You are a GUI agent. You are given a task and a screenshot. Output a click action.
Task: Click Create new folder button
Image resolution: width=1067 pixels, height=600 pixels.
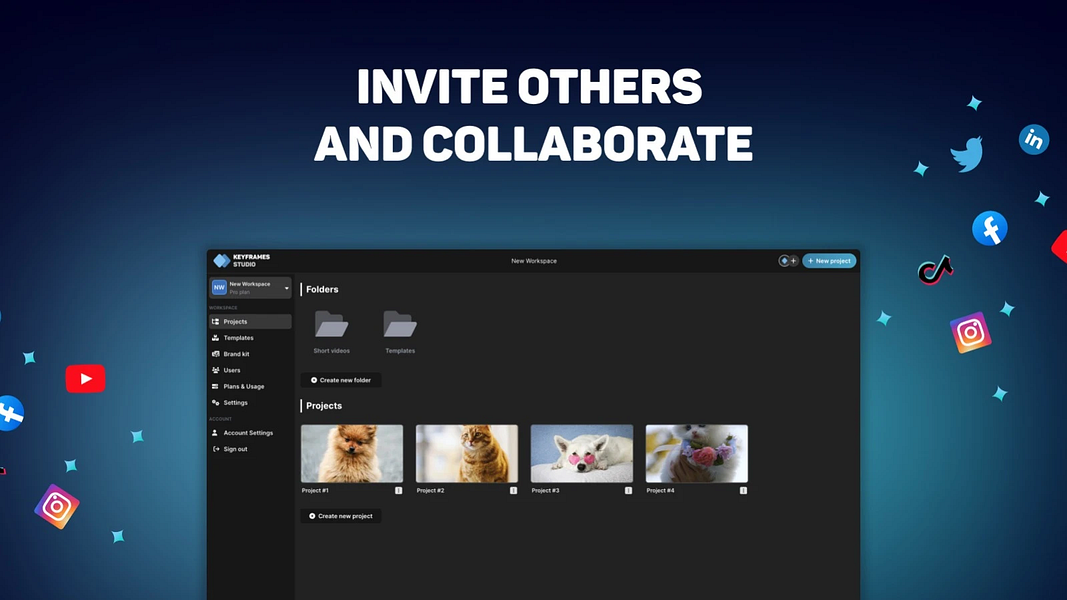click(x=341, y=380)
